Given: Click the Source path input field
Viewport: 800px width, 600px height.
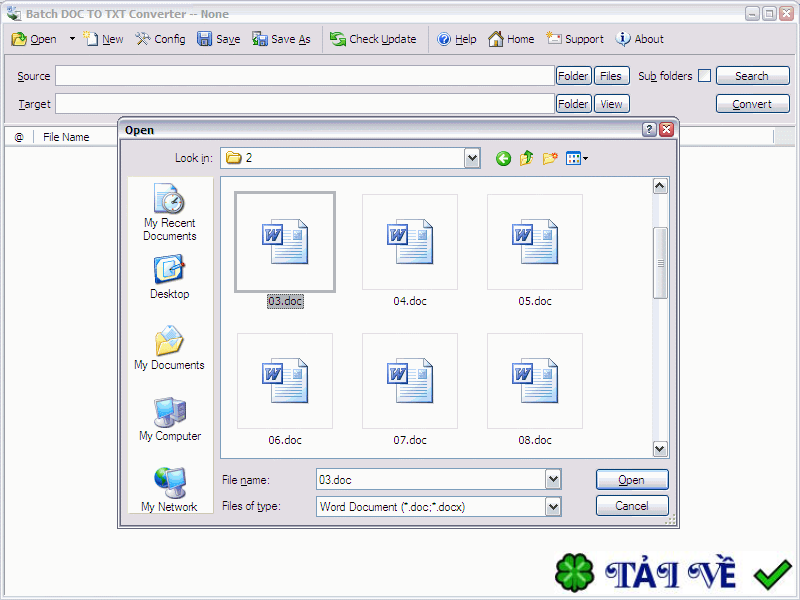Looking at the screenshot, I should pos(305,76).
